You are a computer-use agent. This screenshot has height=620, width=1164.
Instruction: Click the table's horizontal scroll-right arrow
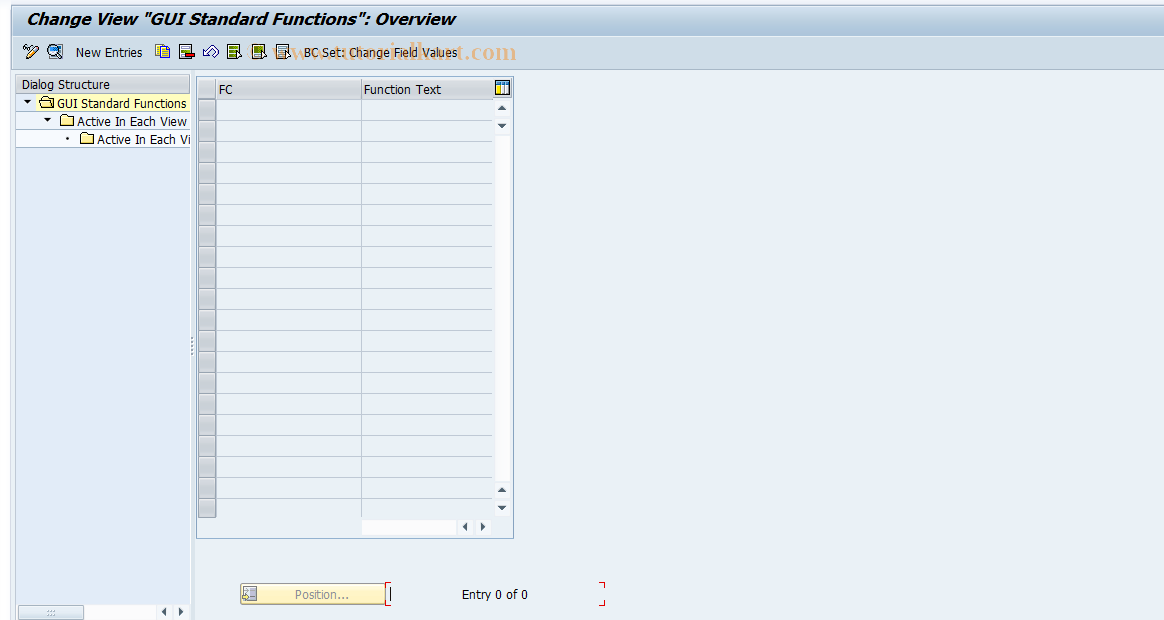483,526
